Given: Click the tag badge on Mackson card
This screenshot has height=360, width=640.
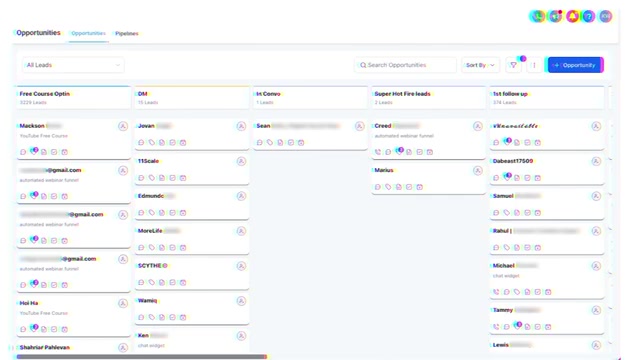Looking at the screenshot, I should click(x=34, y=151).
